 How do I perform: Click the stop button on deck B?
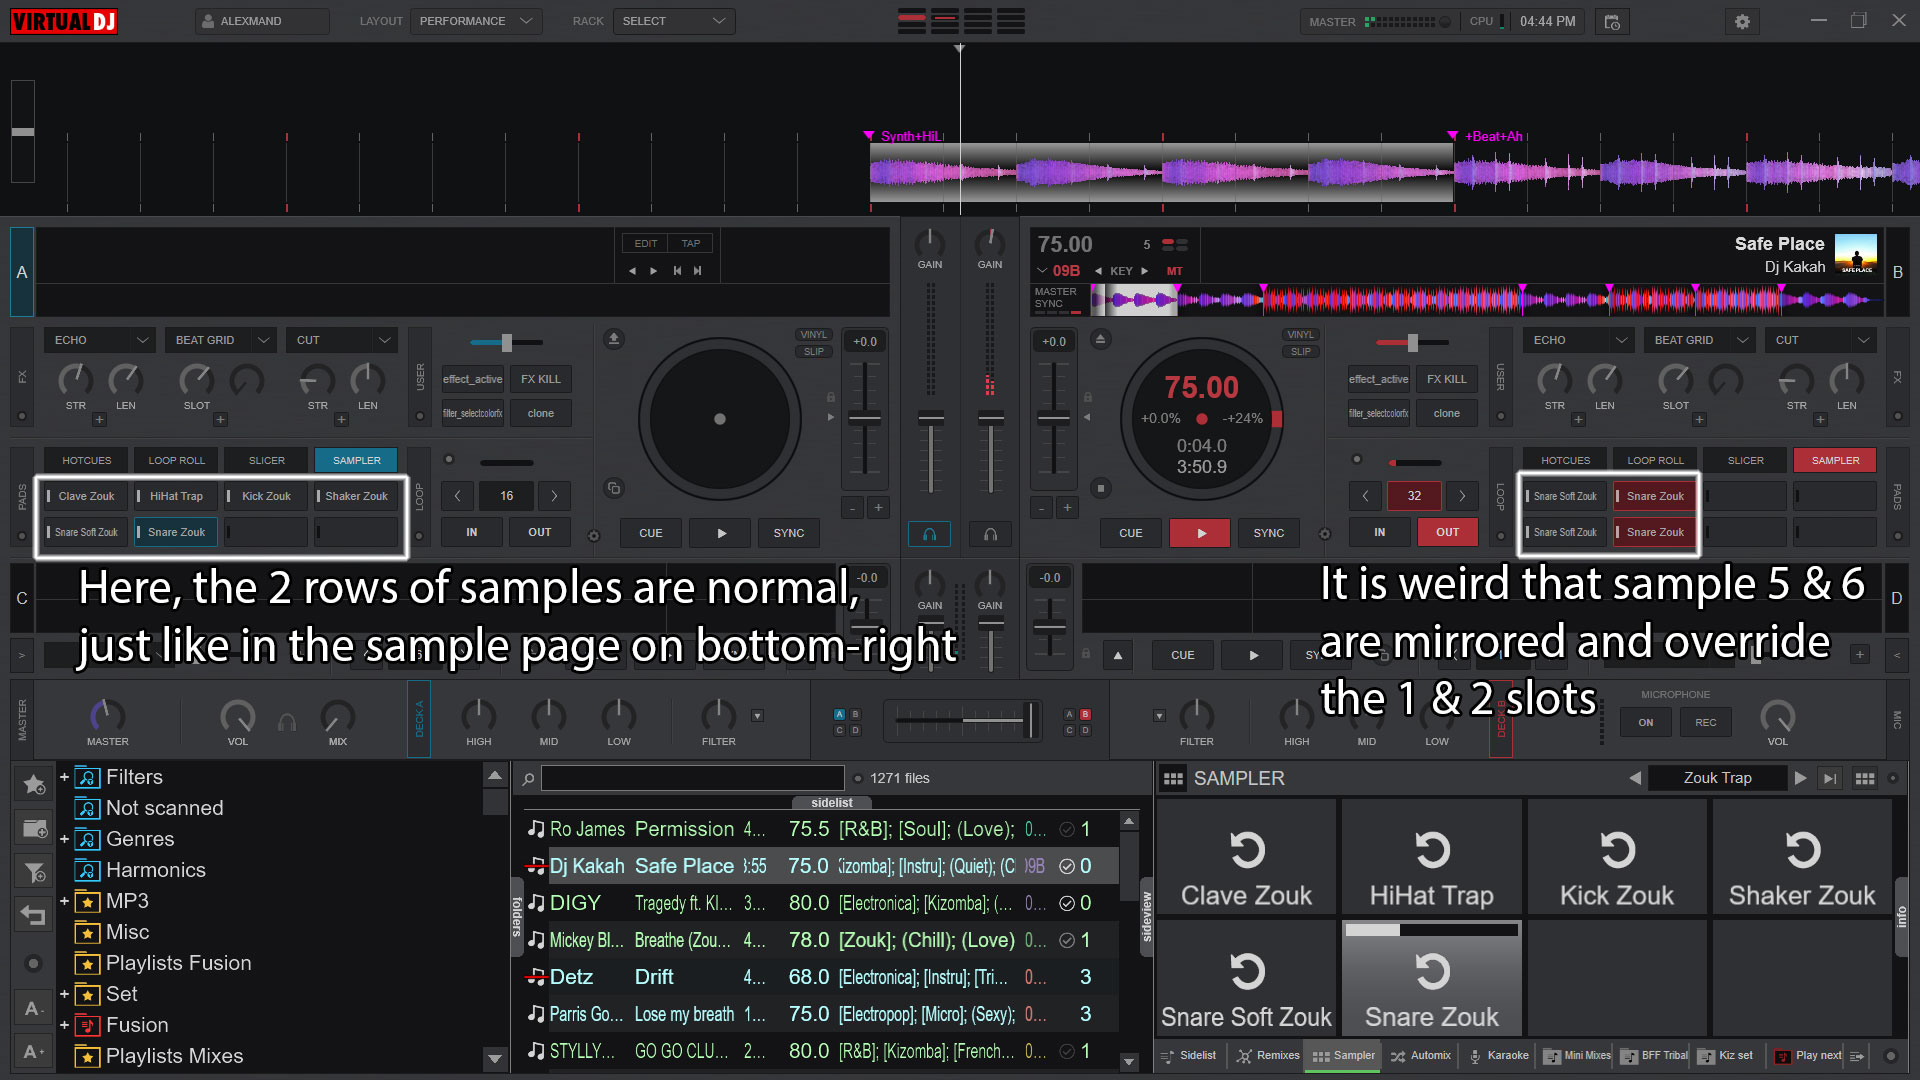point(1100,488)
